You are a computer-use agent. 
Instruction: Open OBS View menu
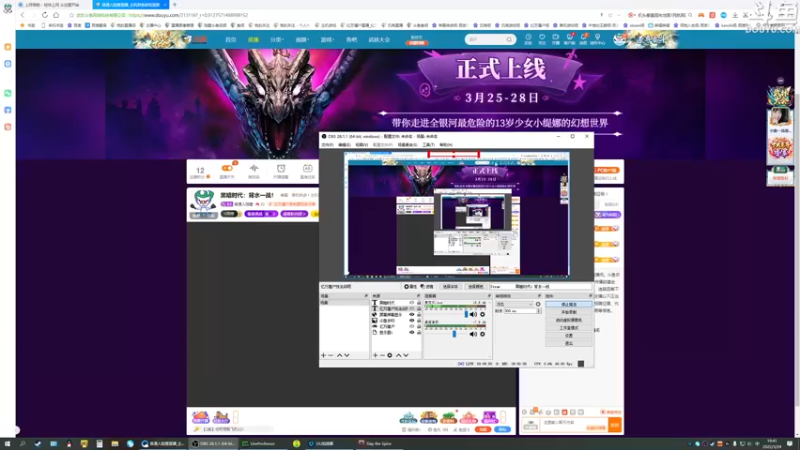[362, 145]
